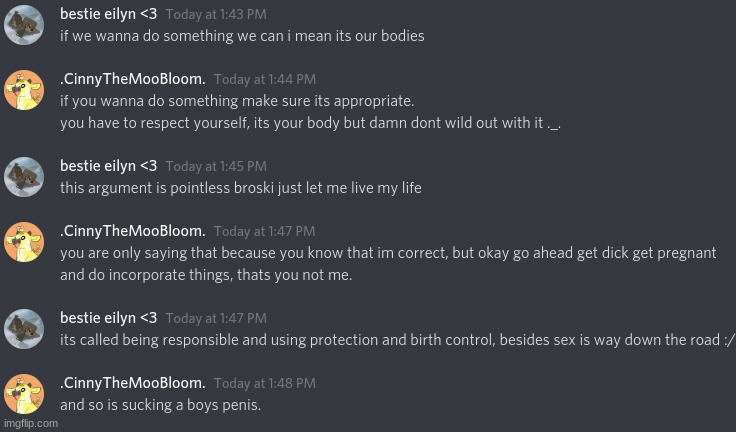Click bestie eilyn's avatar on the 1:43 PM message
This screenshot has width=736, height=432.
point(24,25)
